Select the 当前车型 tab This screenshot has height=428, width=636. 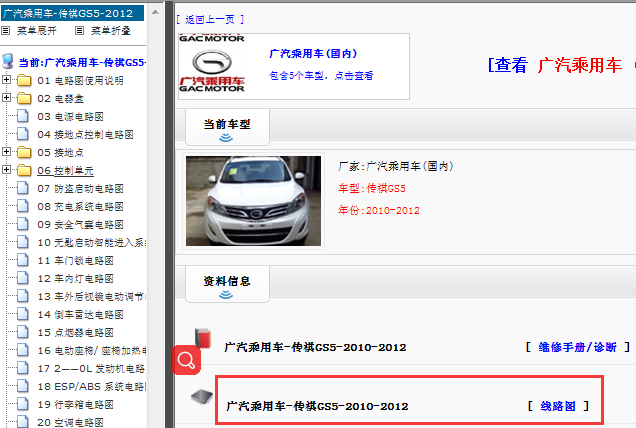227,127
